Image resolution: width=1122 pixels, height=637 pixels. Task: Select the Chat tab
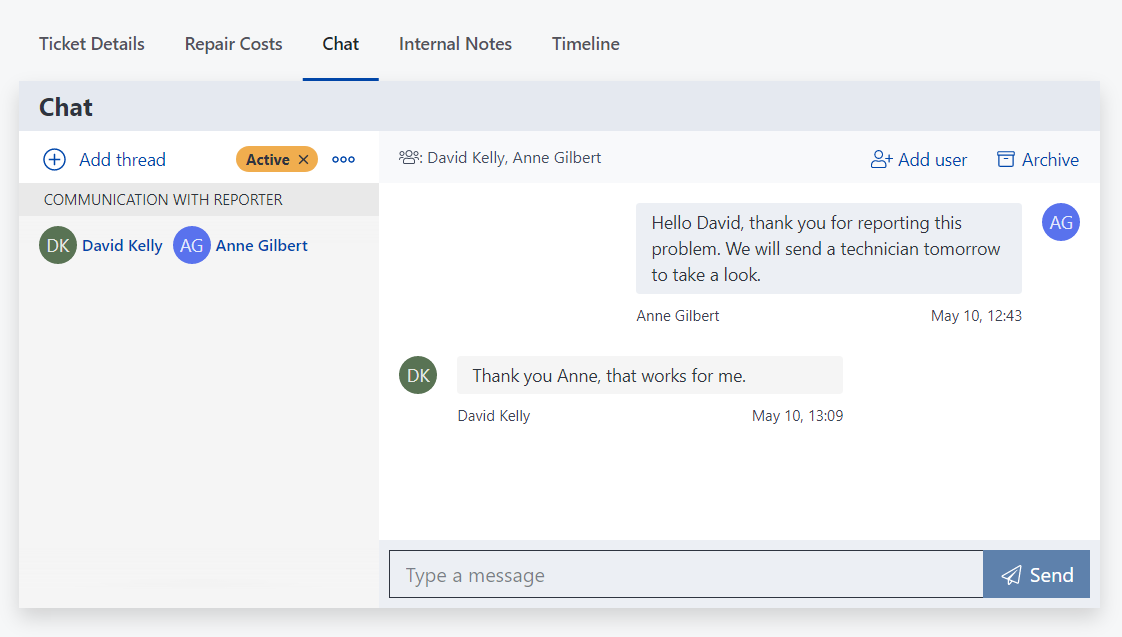coord(341,44)
